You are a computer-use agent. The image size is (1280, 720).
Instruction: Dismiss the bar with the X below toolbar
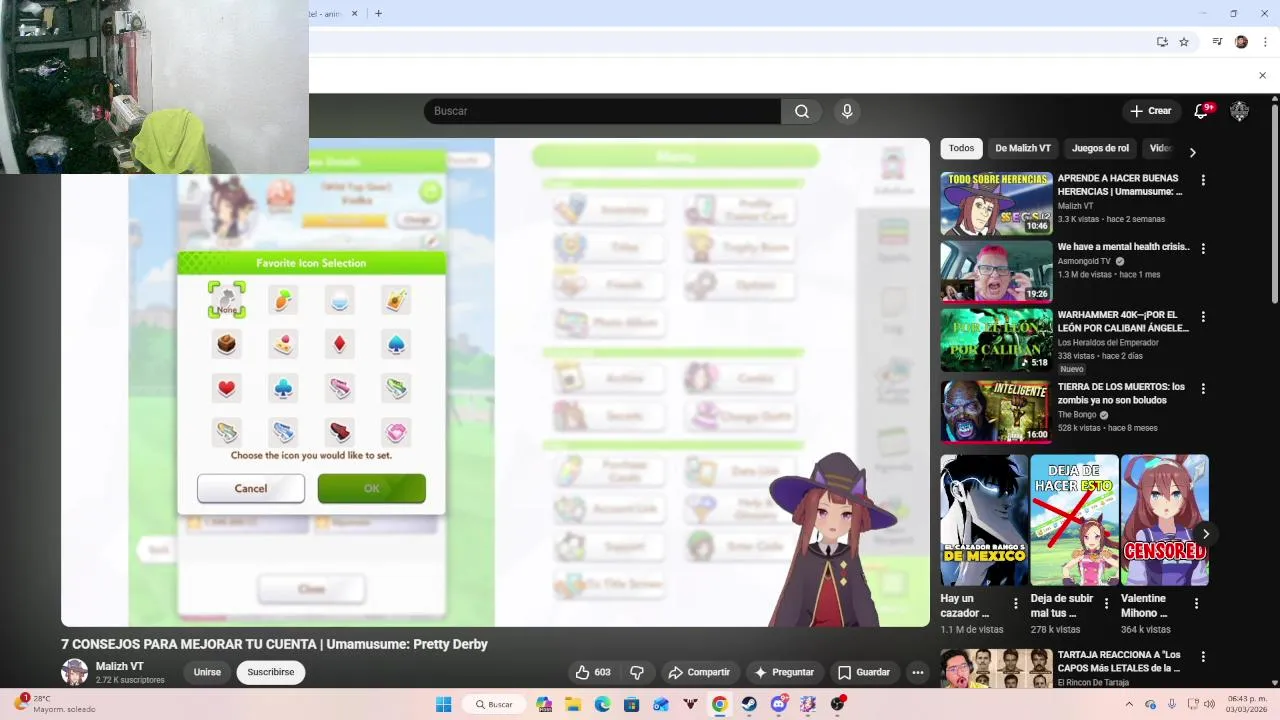(1262, 76)
